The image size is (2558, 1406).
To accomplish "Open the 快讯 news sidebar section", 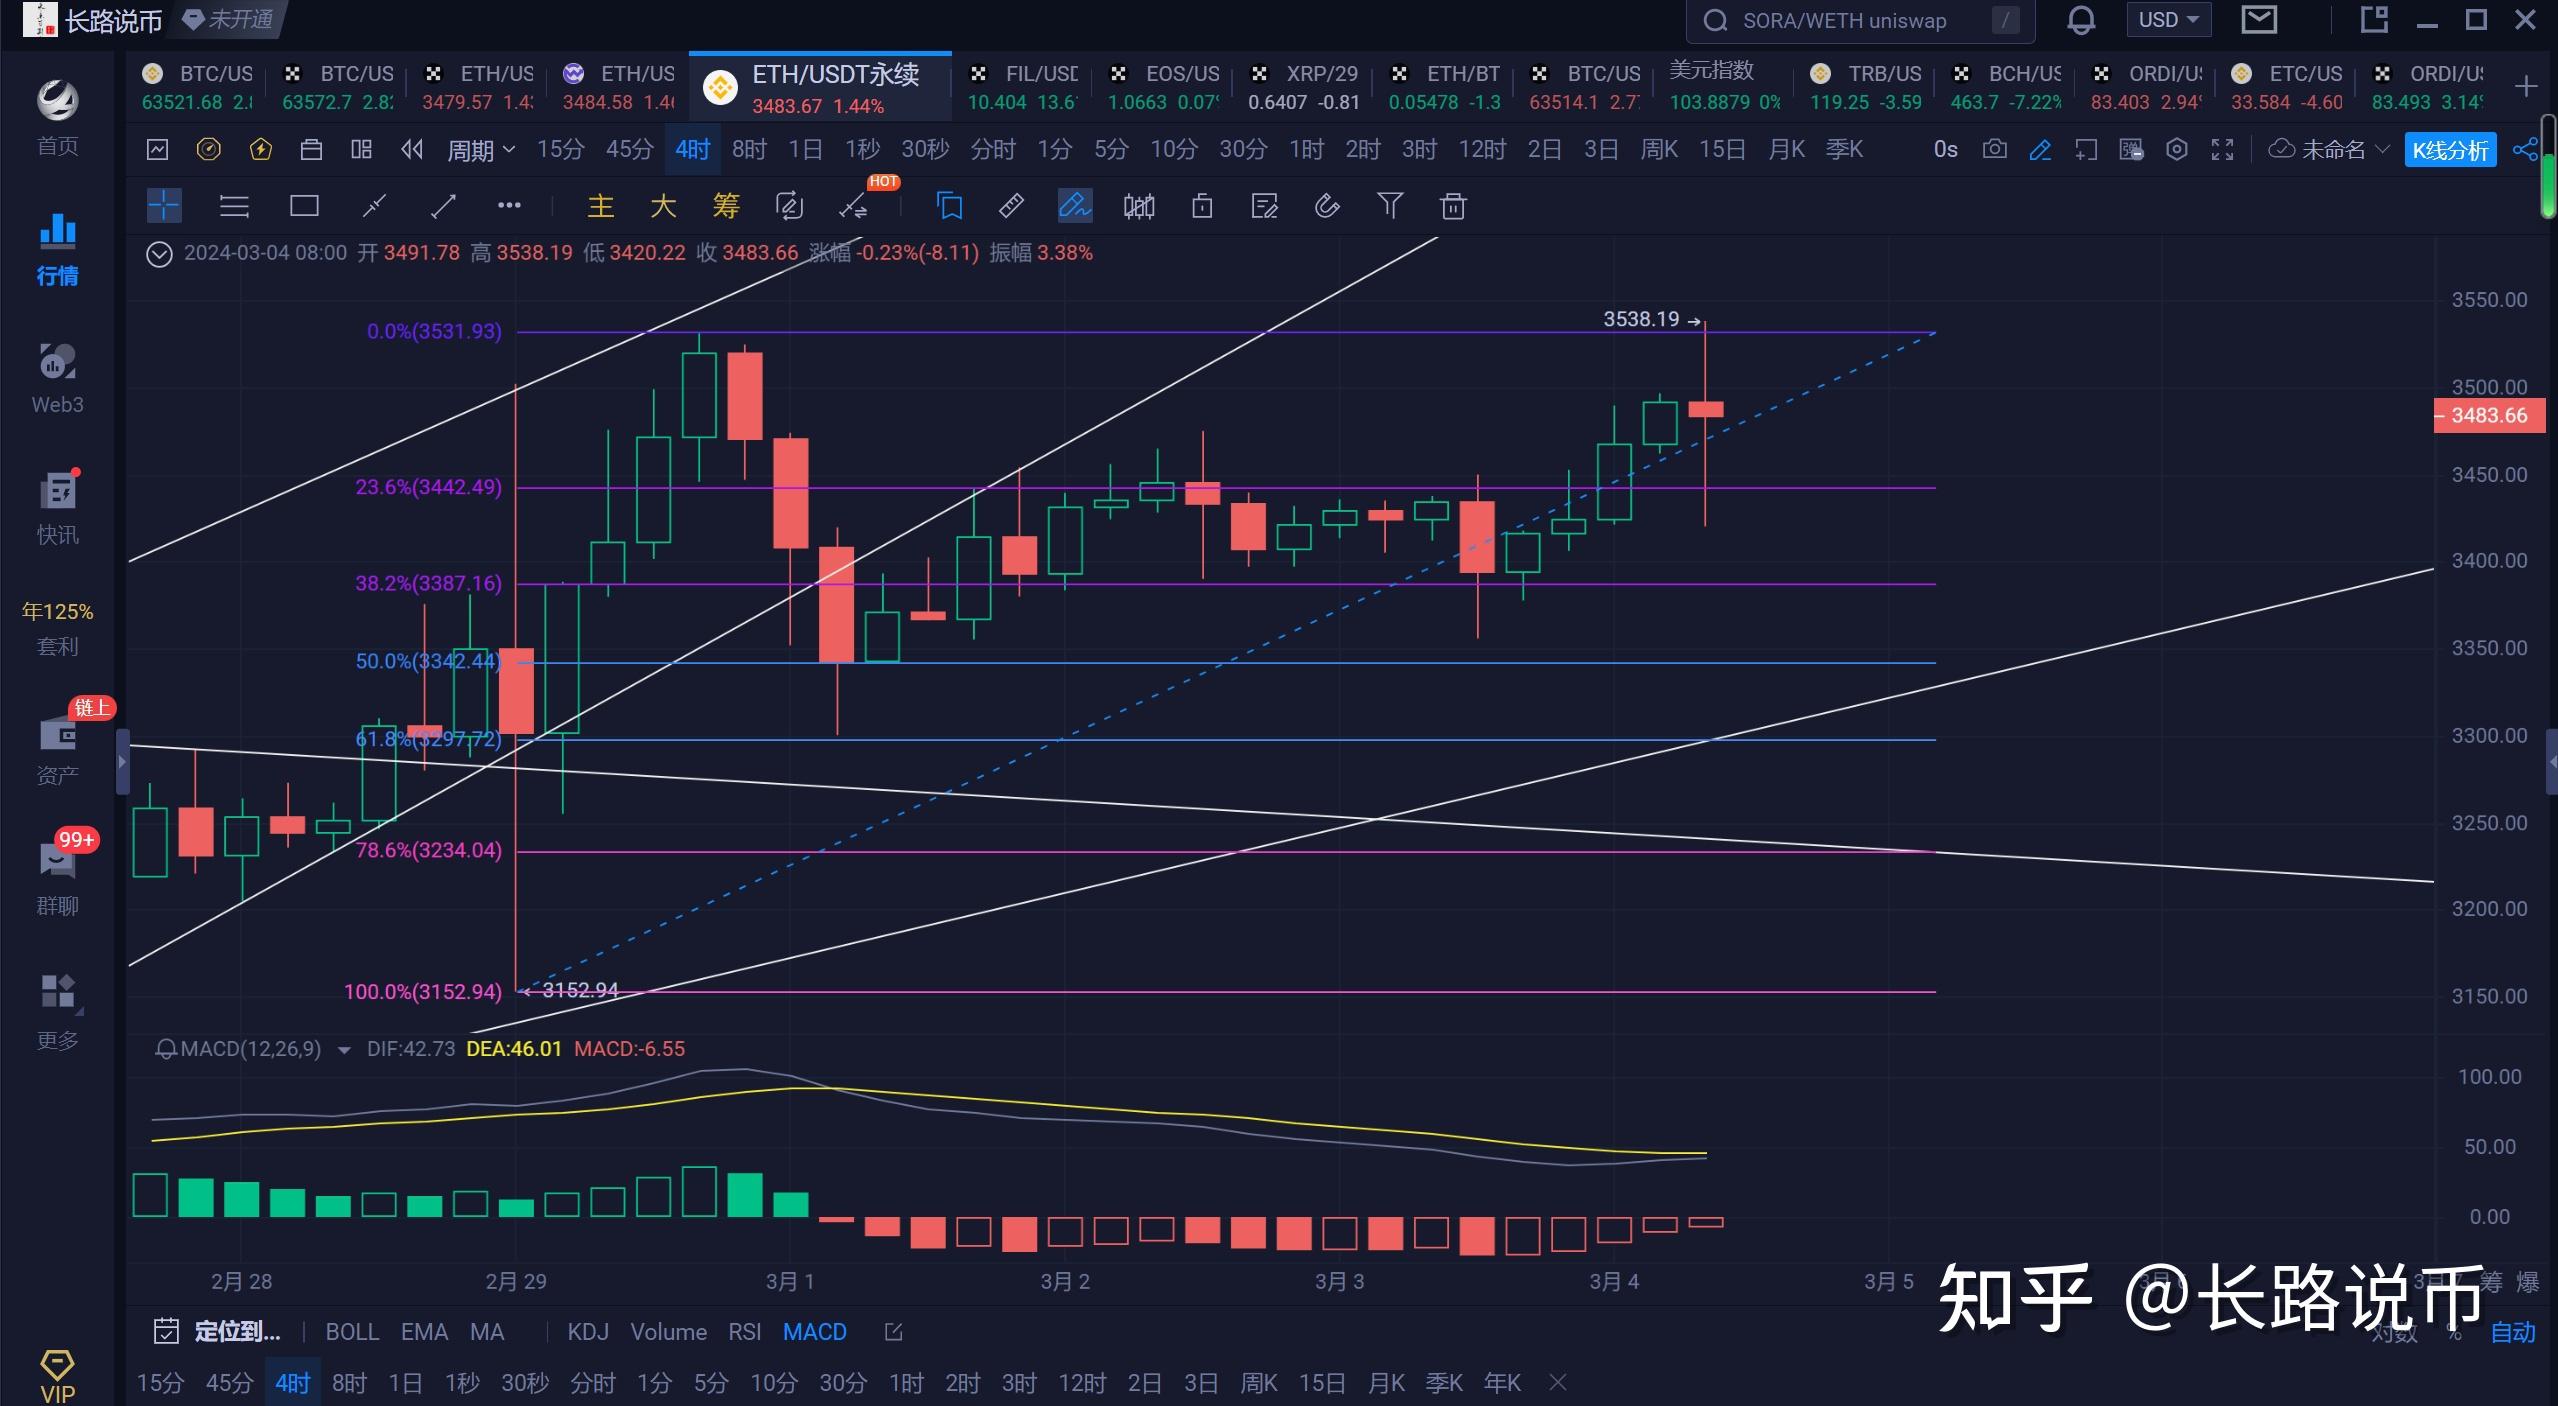I will [57, 508].
